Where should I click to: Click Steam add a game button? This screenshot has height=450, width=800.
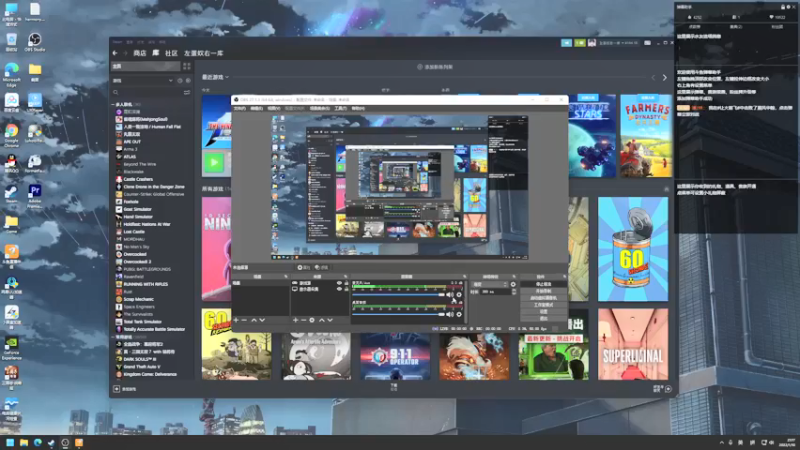tap(125, 389)
